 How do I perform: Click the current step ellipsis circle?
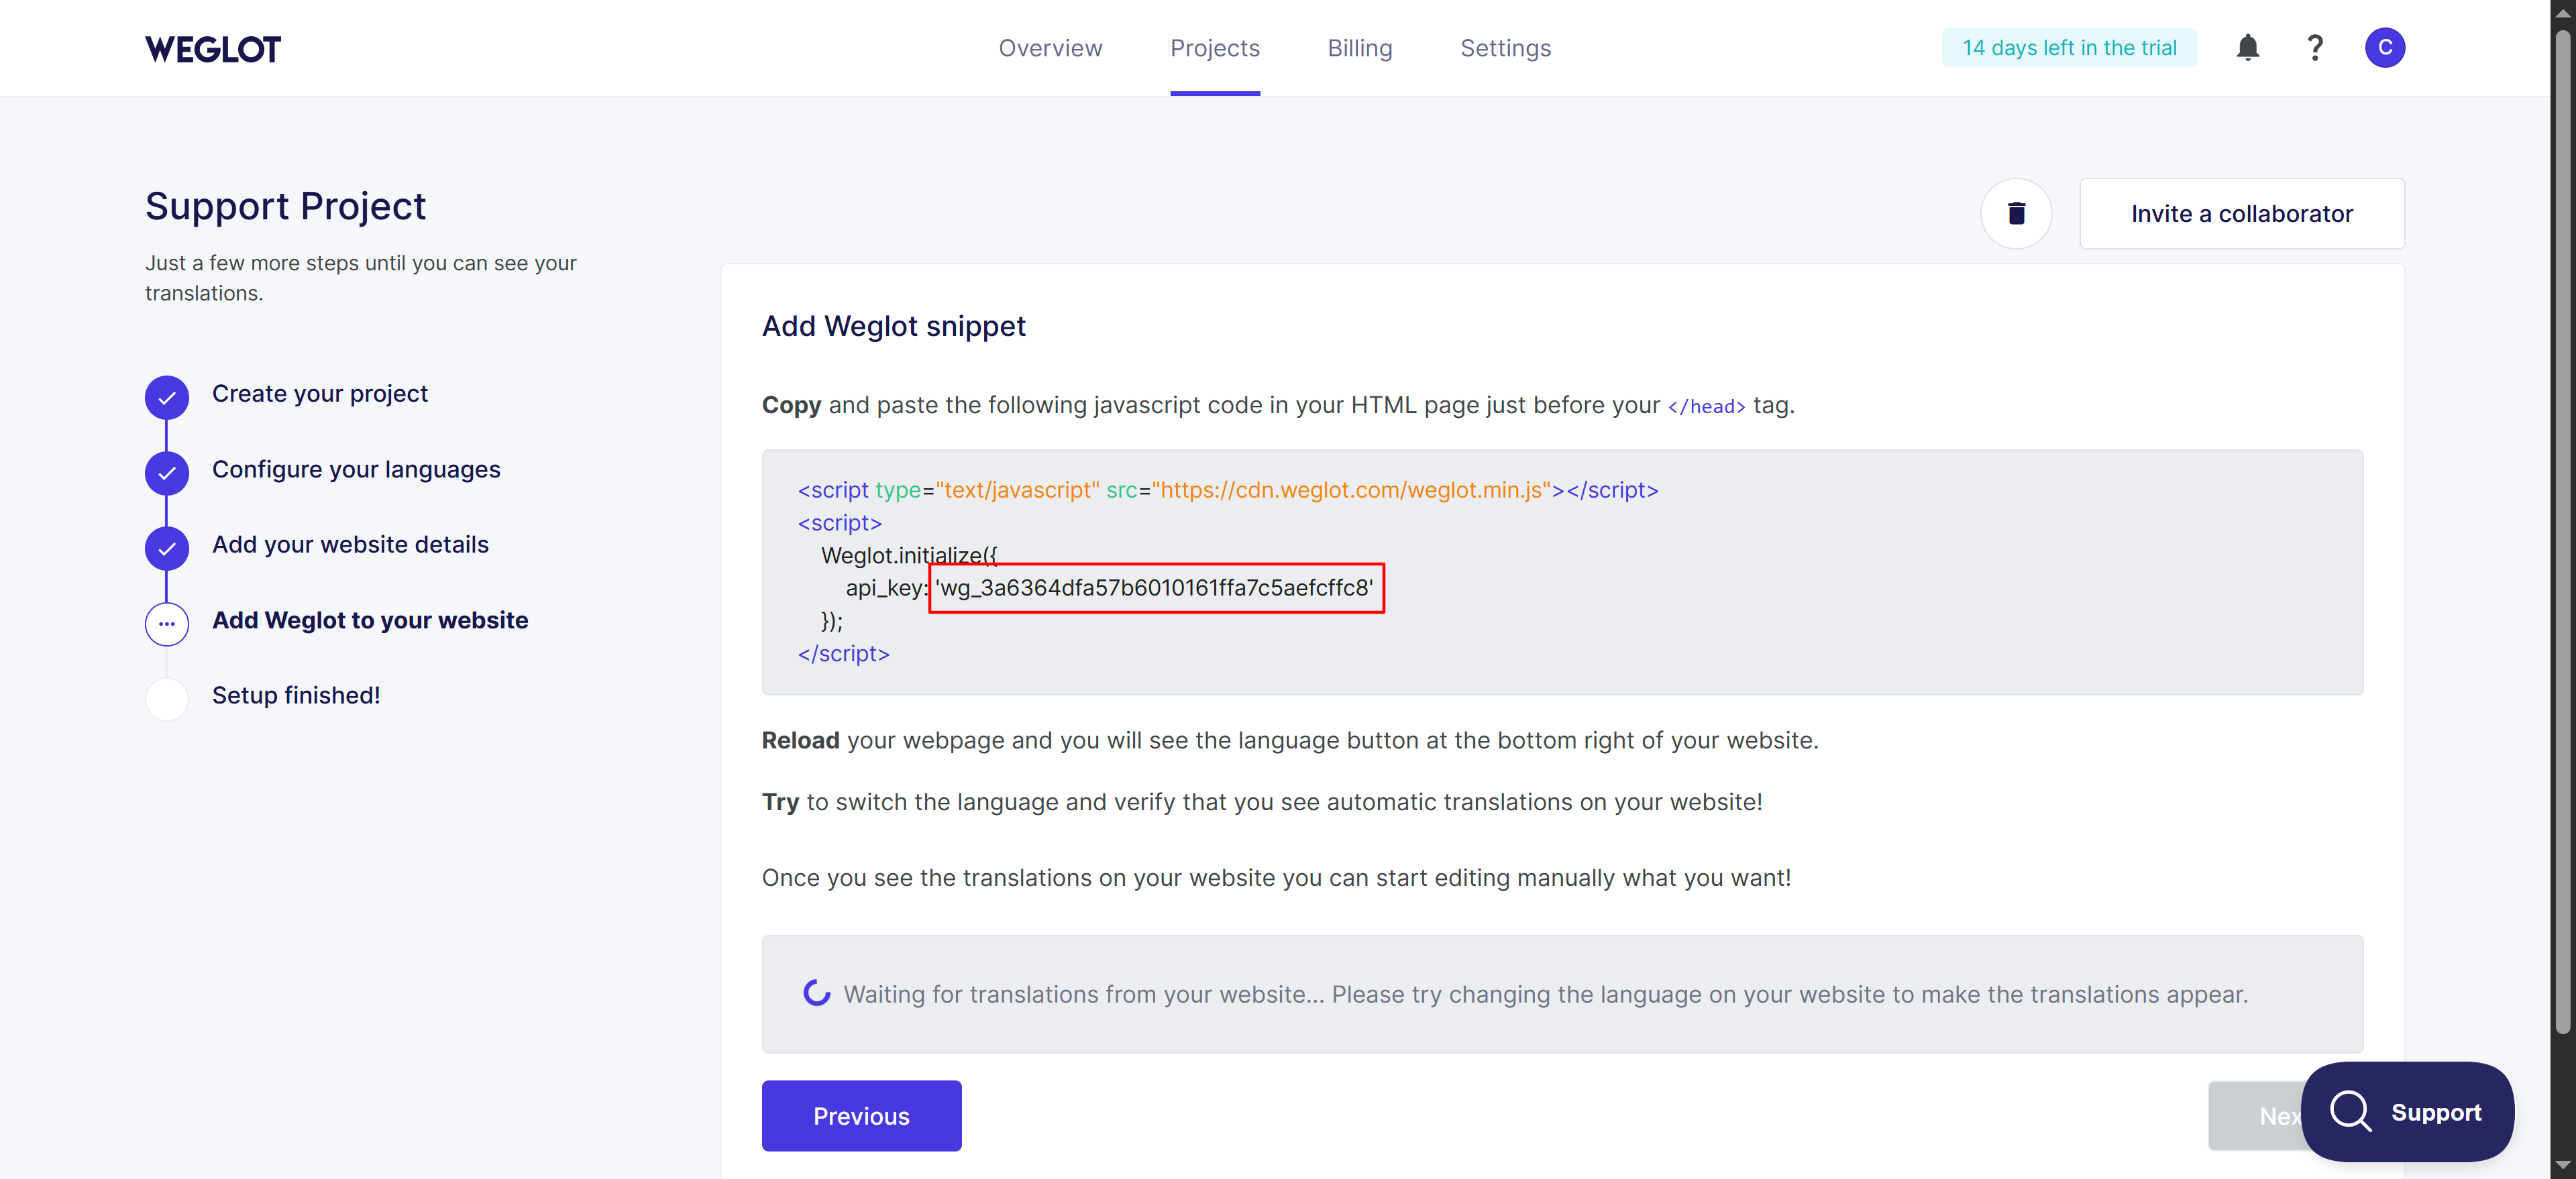167,623
